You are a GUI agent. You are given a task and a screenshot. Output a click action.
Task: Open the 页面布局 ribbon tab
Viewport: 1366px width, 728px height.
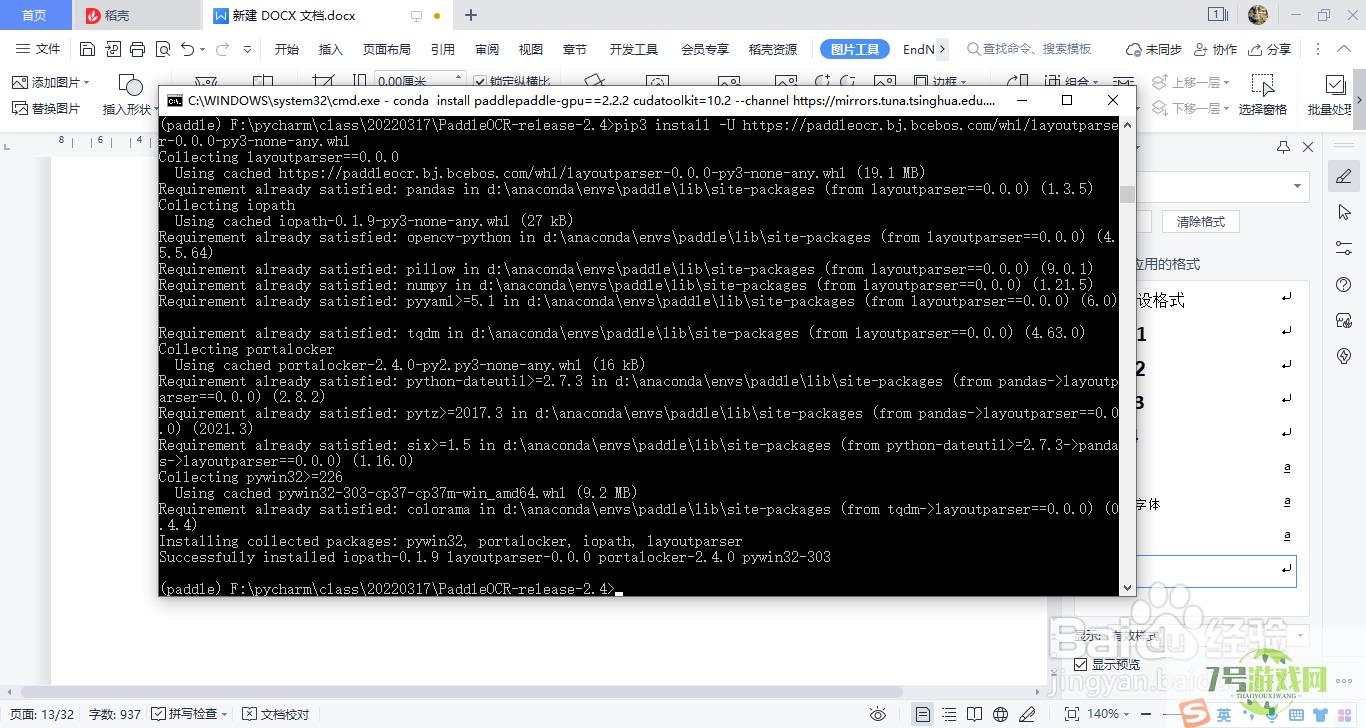pos(386,49)
